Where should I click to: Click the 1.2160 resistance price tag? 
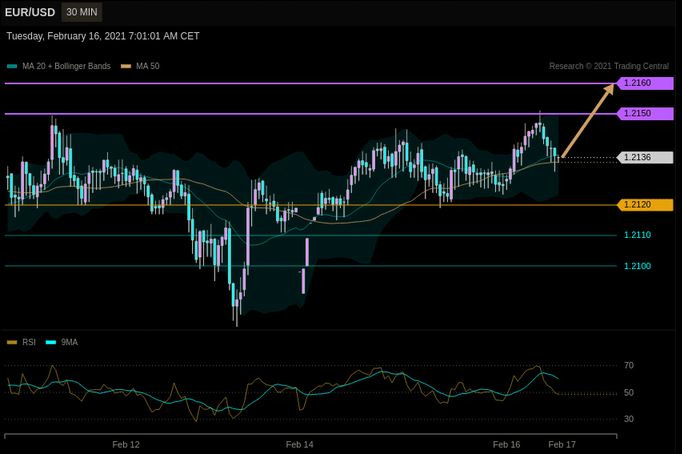pyautogui.click(x=645, y=83)
